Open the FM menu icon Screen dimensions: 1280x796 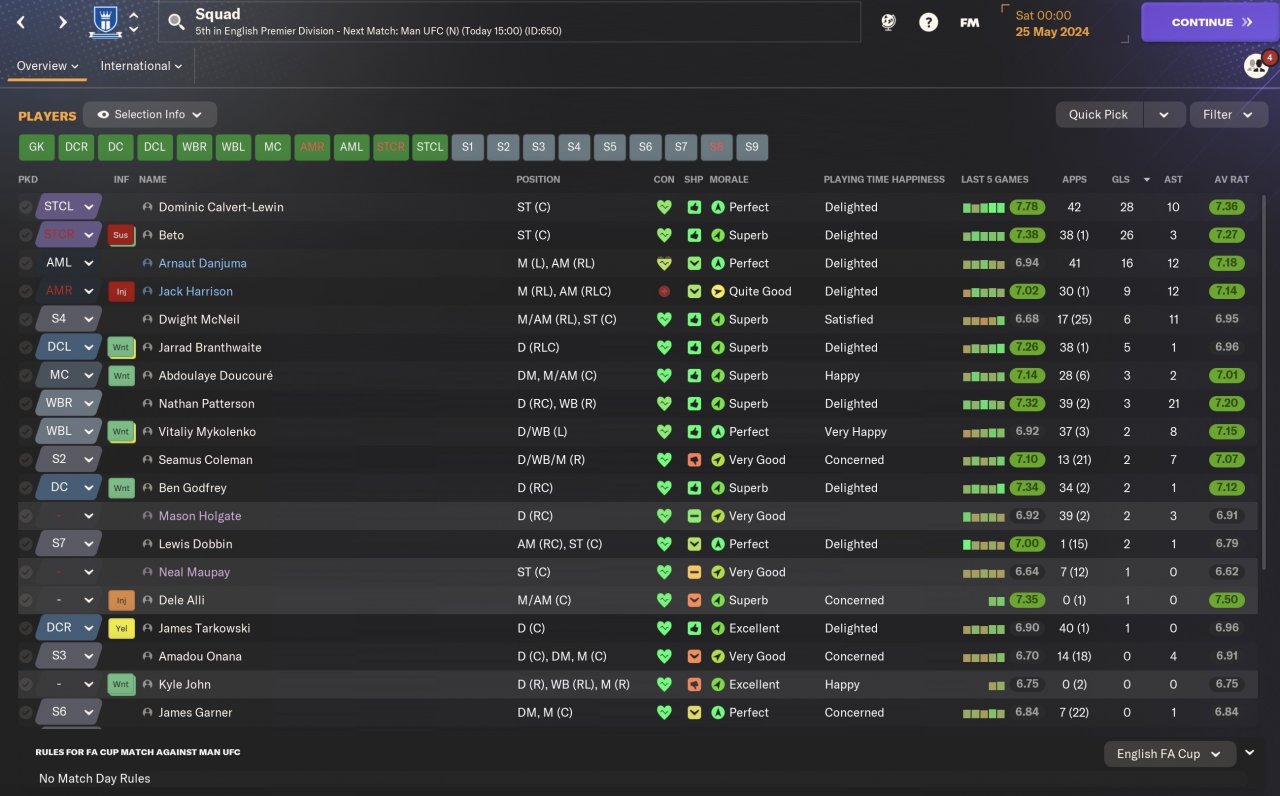969,22
